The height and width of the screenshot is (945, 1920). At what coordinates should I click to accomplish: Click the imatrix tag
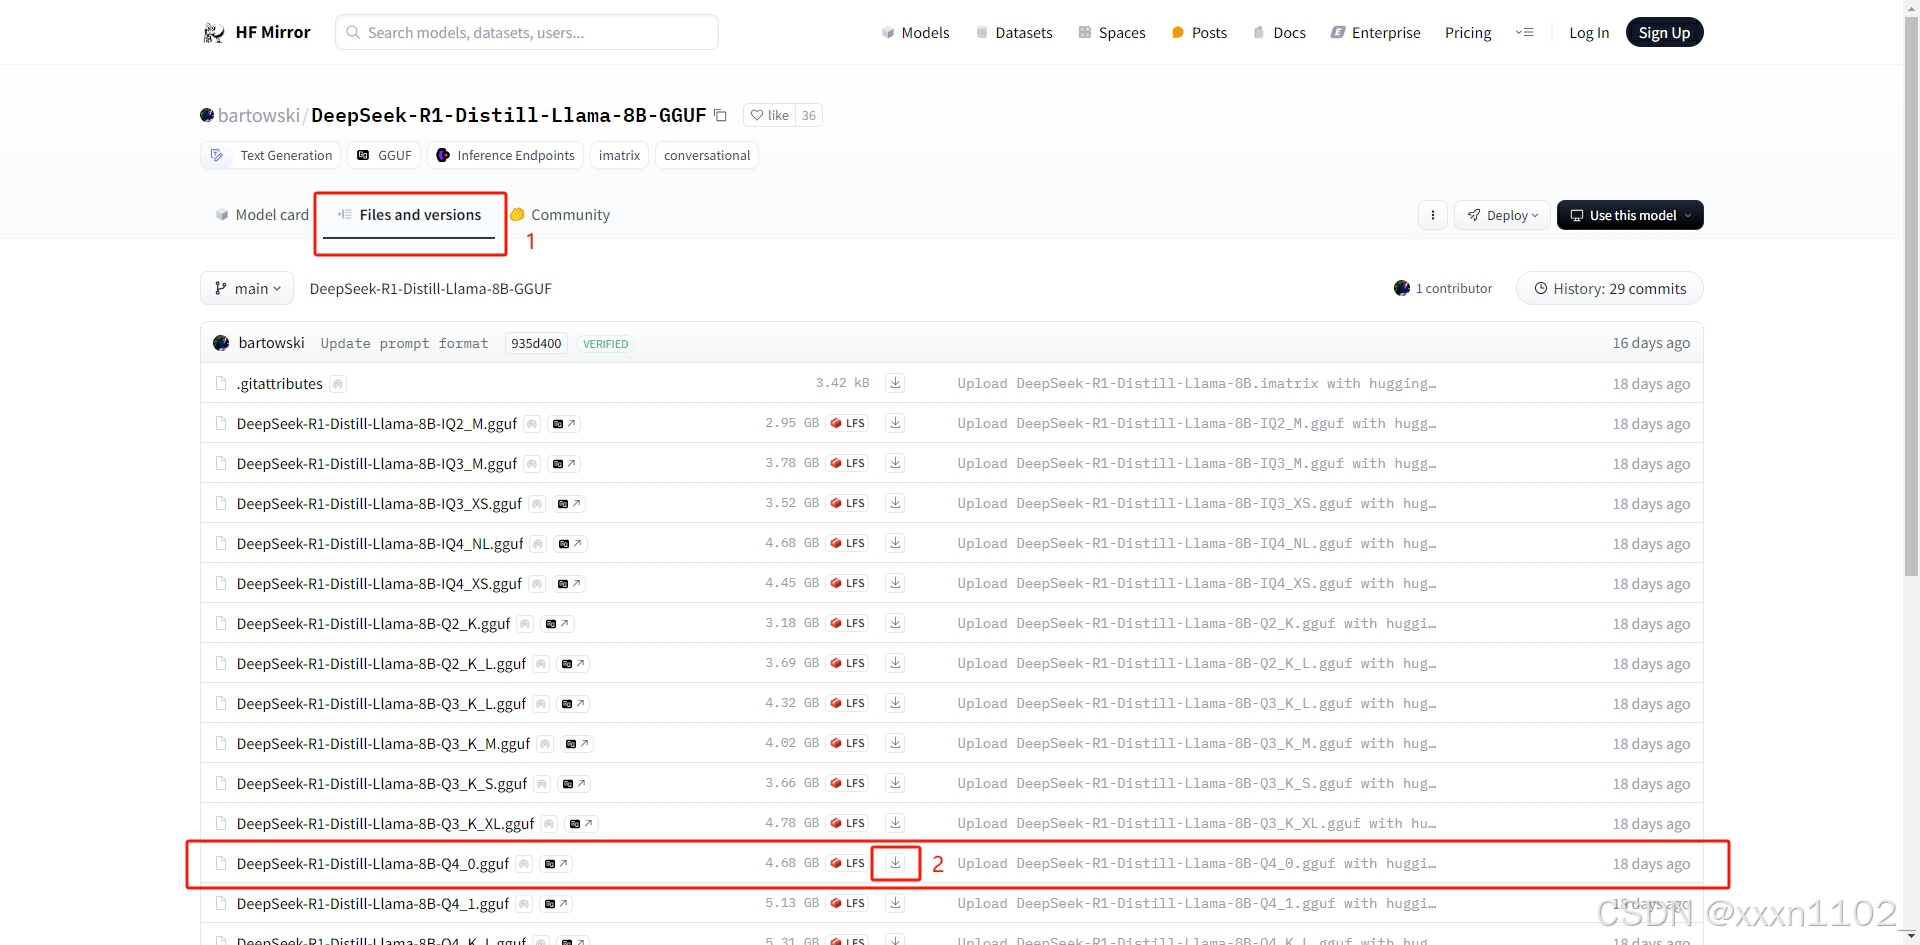(619, 155)
